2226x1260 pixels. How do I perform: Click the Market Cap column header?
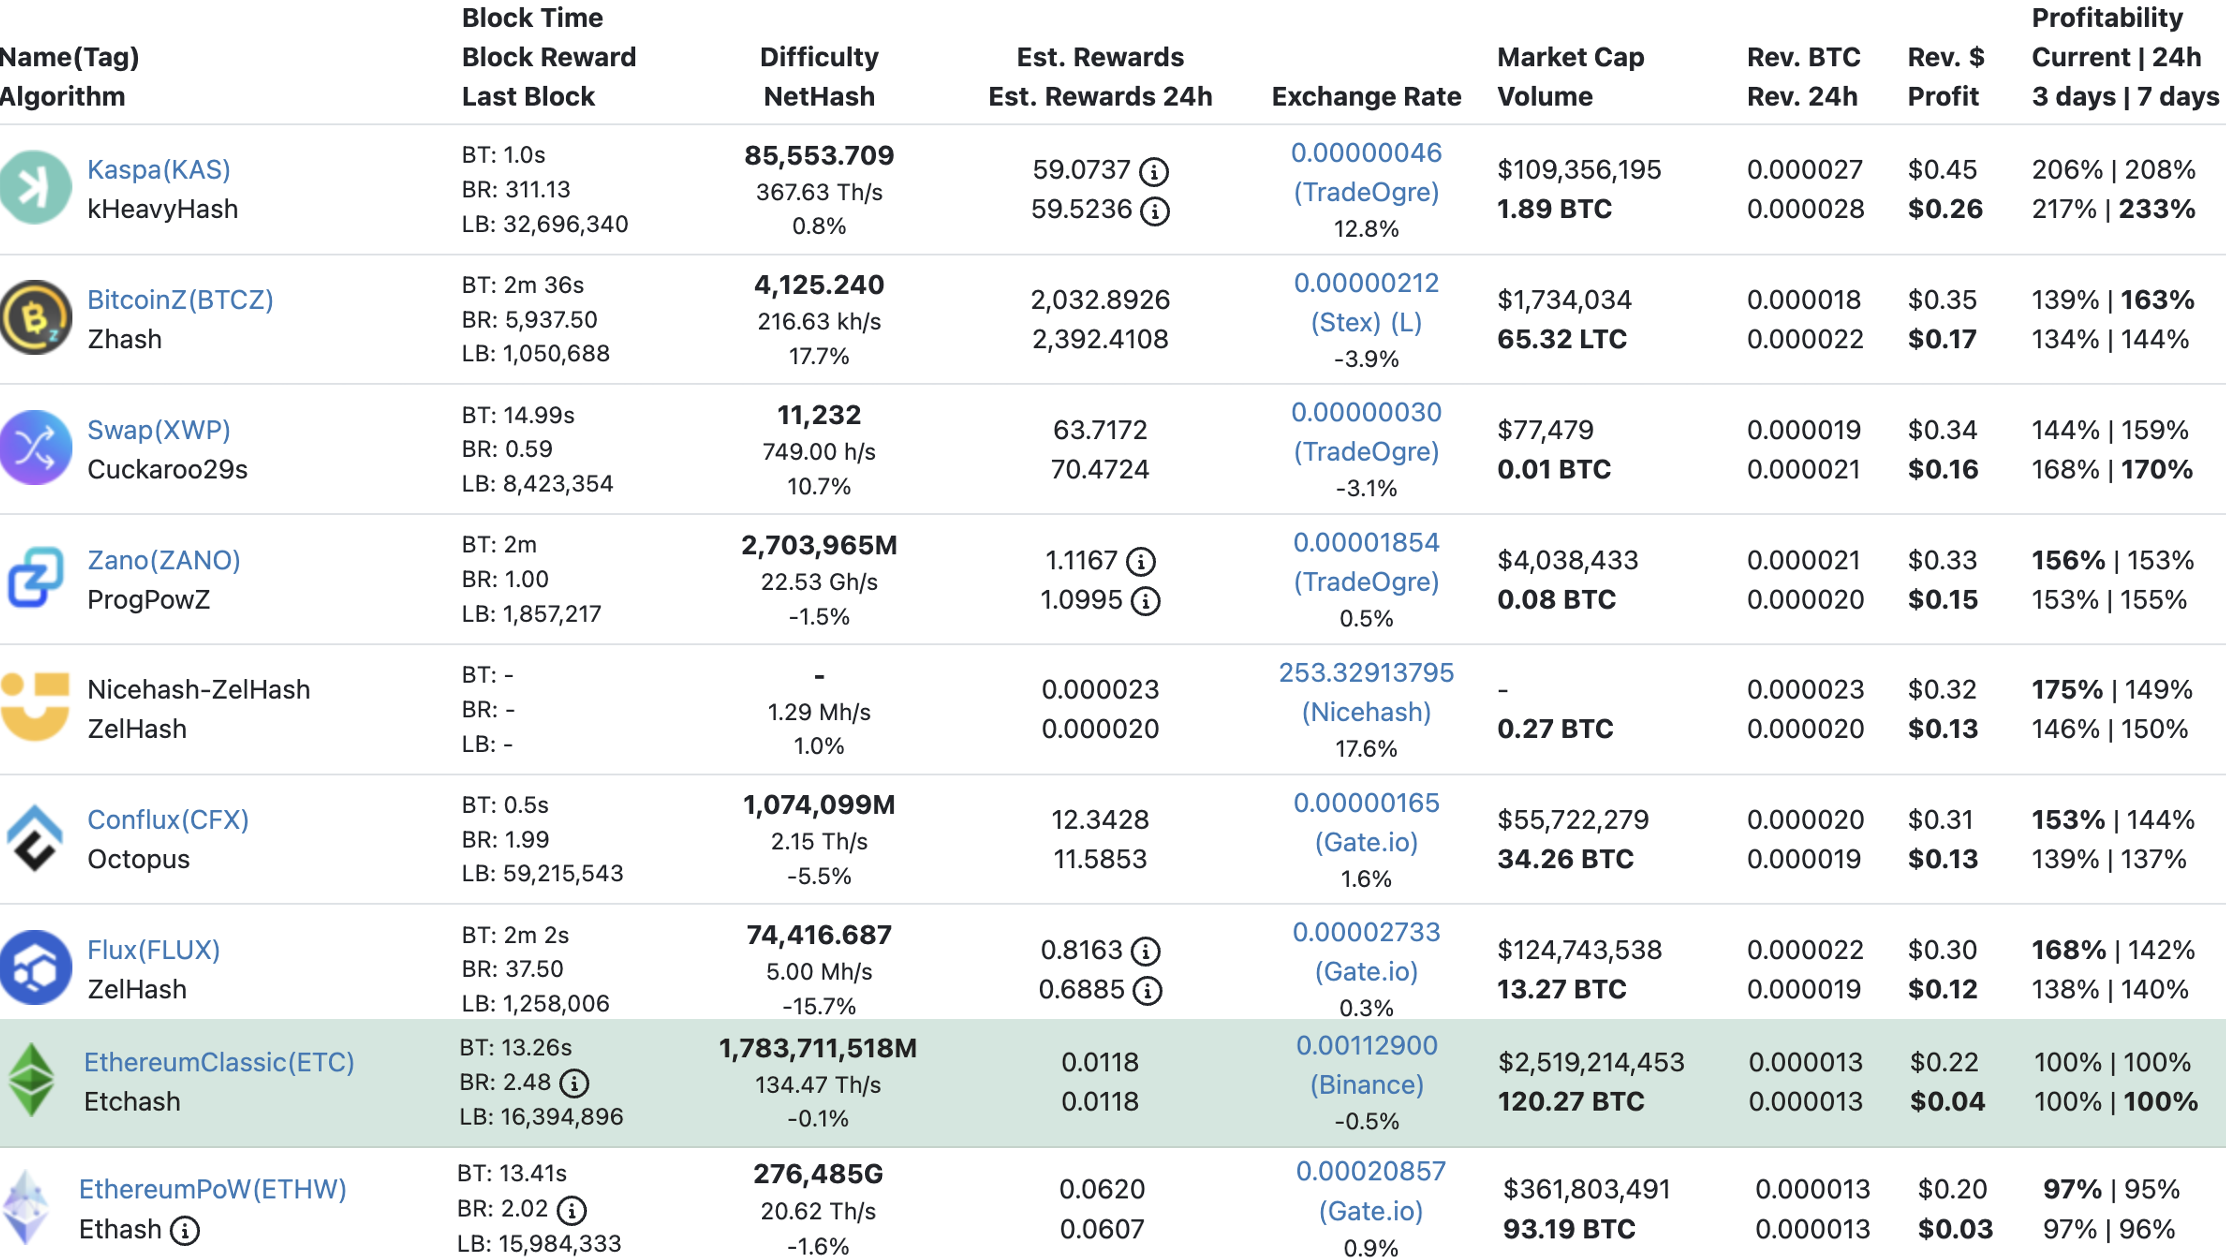pos(1570,57)
